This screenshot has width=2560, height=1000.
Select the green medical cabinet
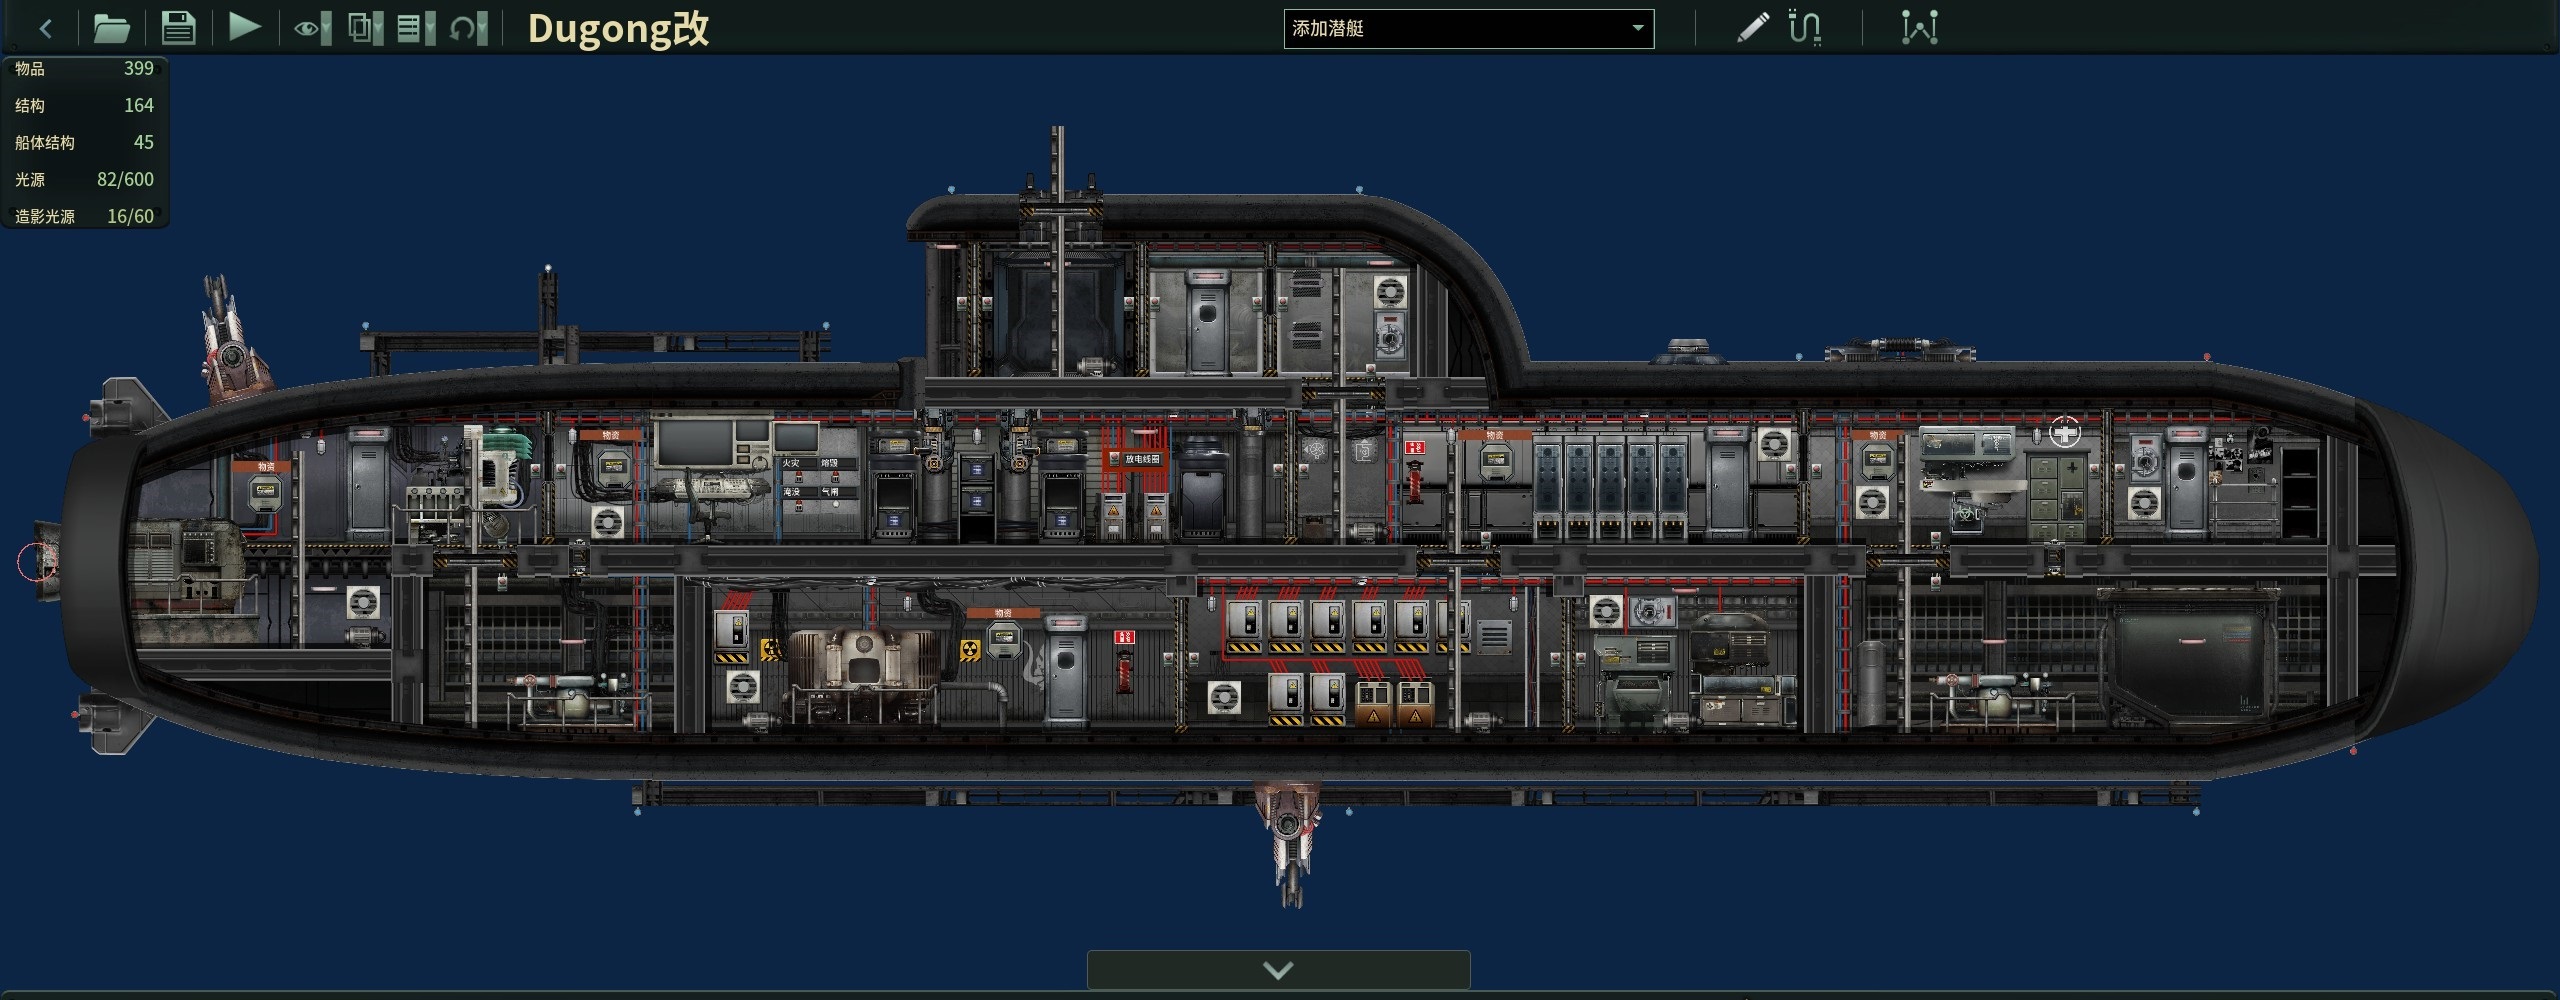(x=2059, y=496)
